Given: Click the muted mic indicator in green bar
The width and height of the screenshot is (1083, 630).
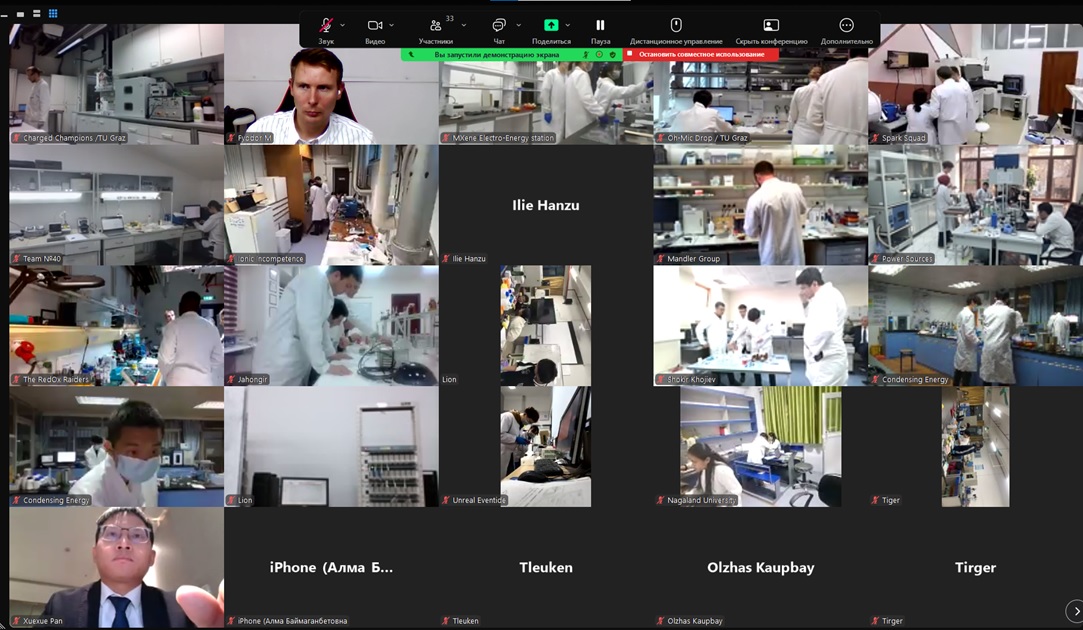Looking at the screenshot, I should (586, 55).
